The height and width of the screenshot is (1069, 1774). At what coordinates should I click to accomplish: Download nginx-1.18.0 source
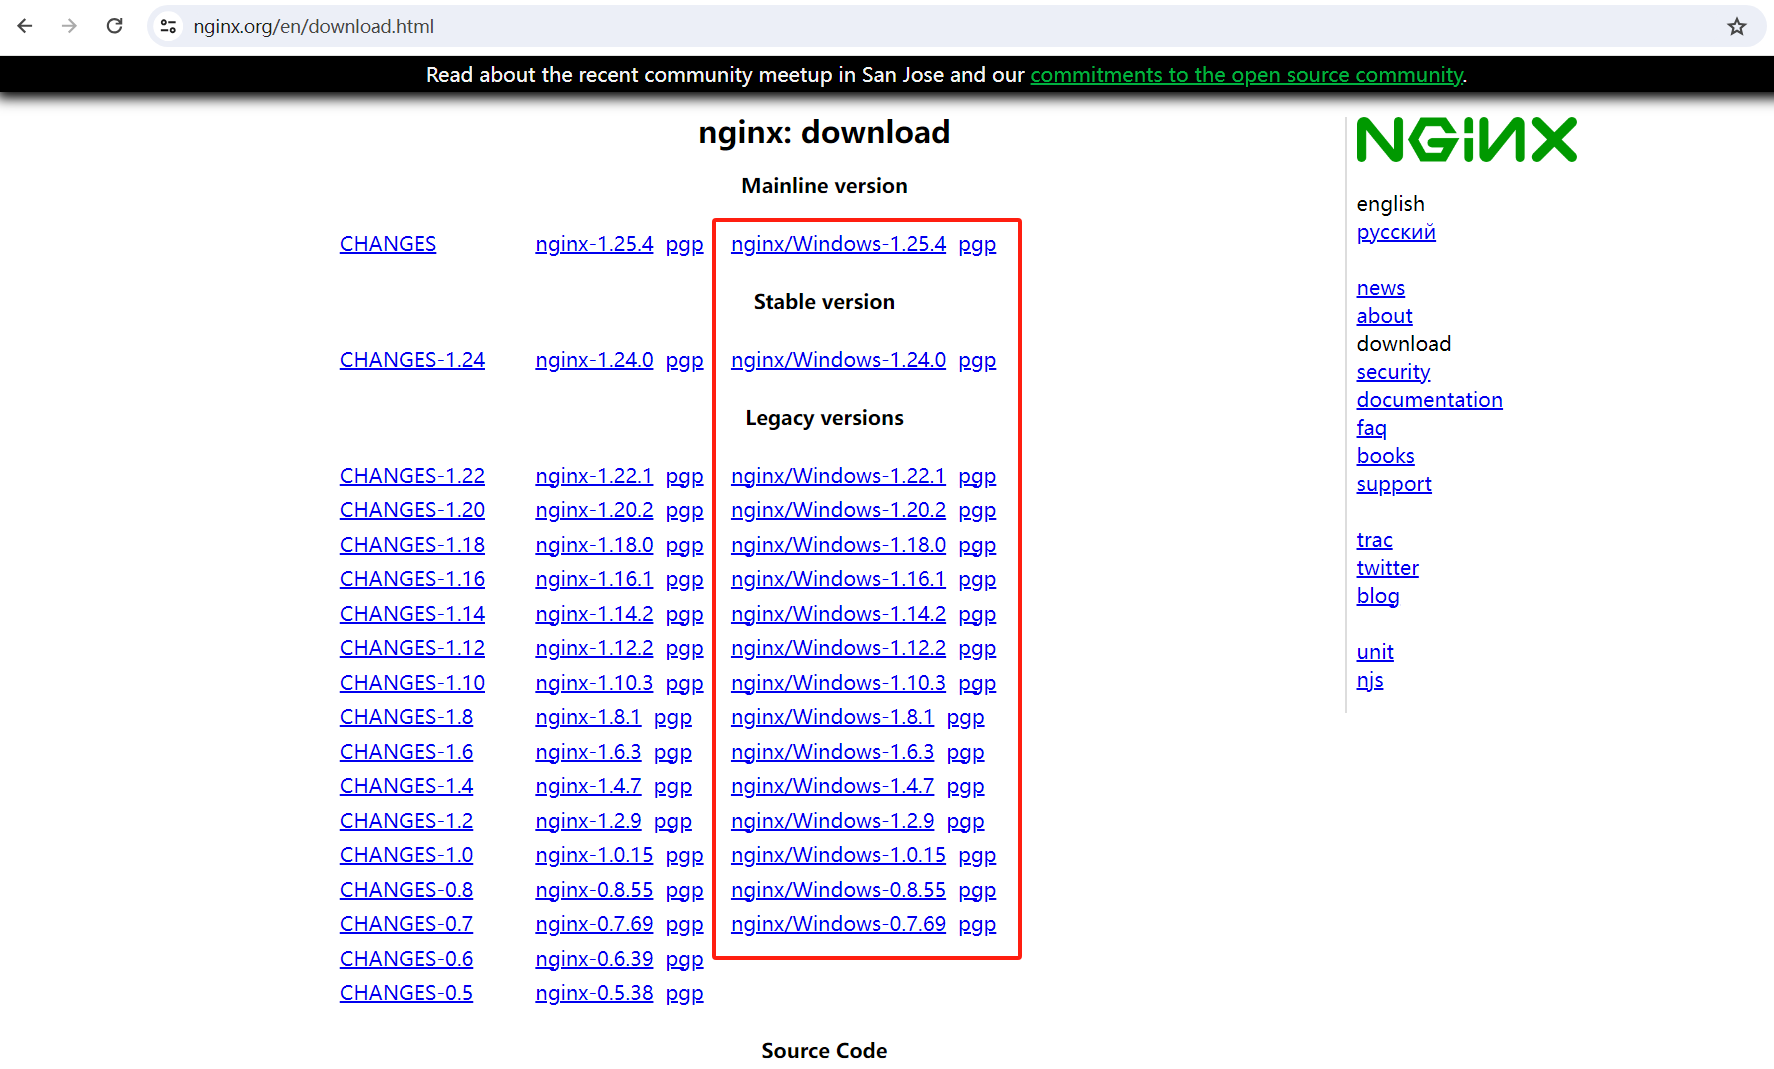(x=594, y=545)
